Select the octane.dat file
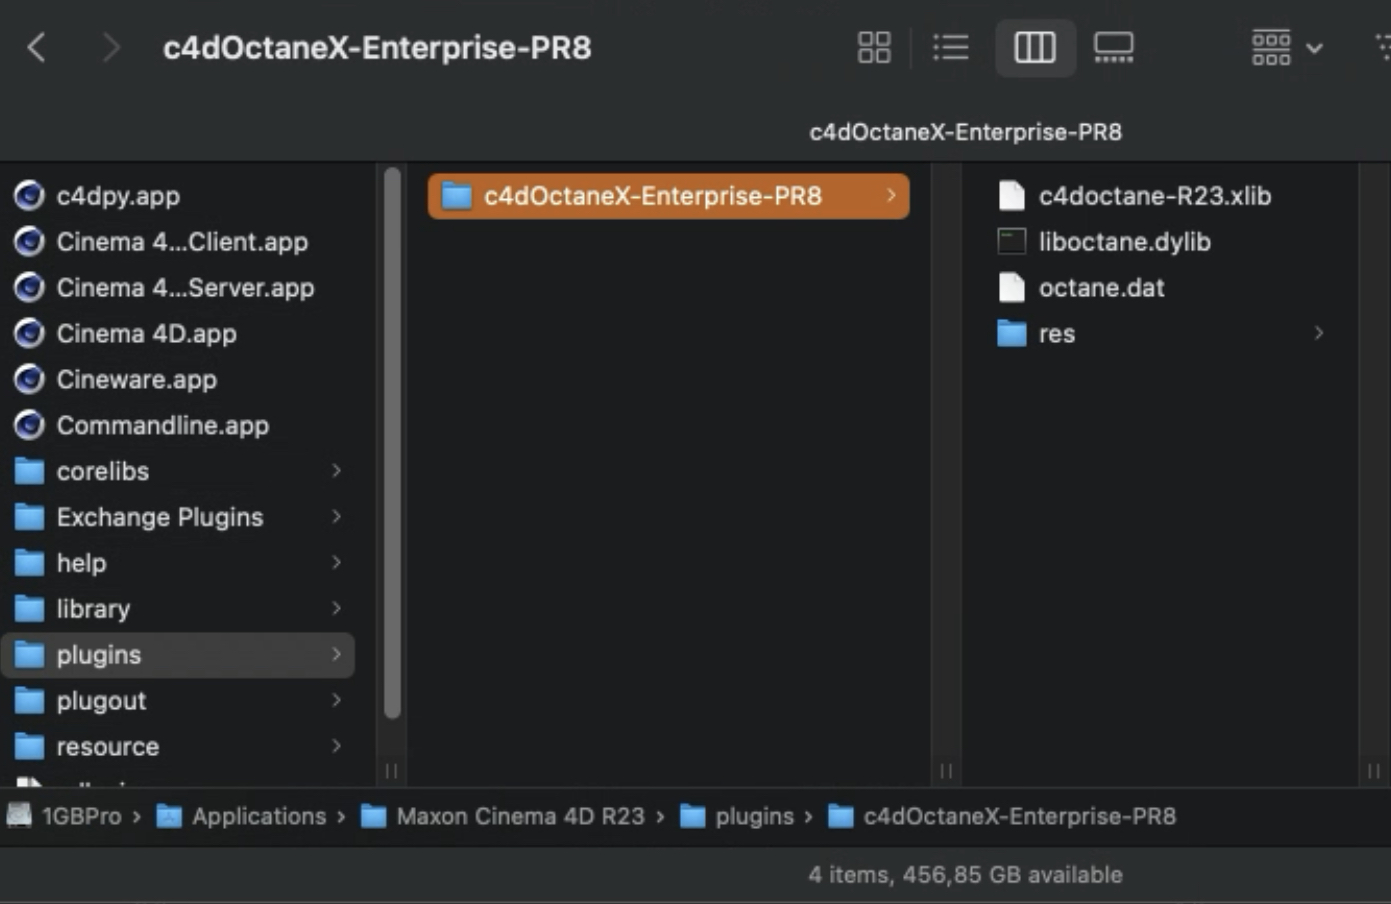Viewport: 1391px width, 904px height. click(1101, 288)
